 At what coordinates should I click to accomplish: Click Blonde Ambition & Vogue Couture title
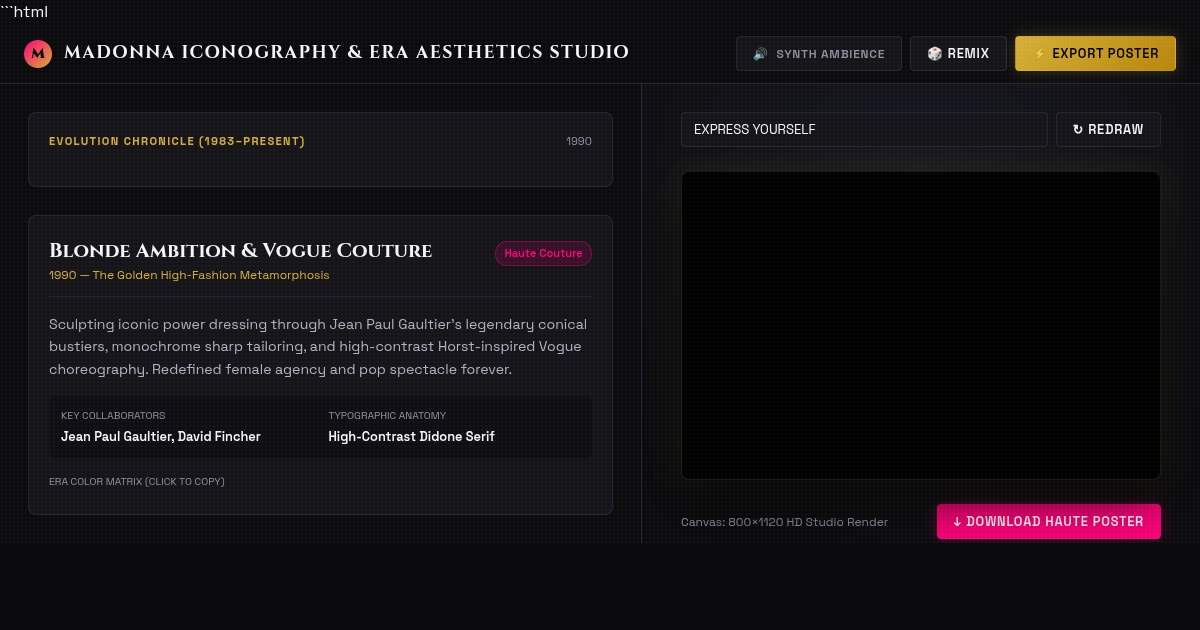tap(241, 251)
